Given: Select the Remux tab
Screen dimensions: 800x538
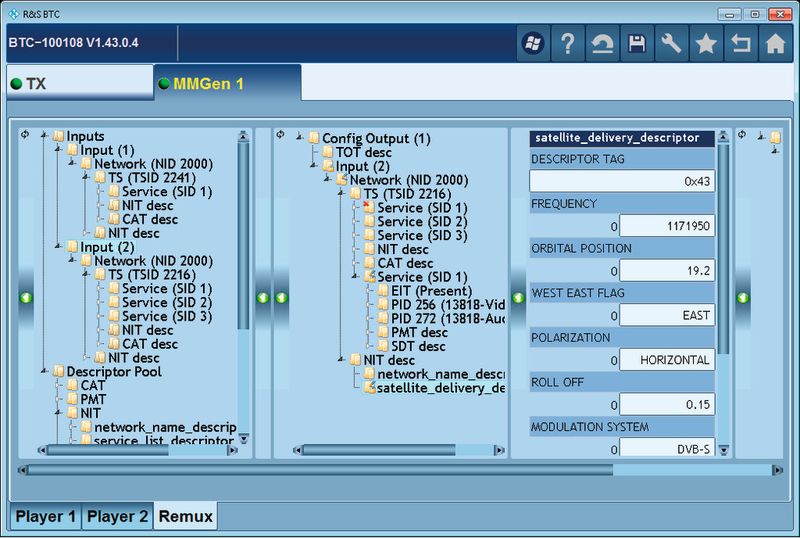Looking at the screenshot, I should 186,516.
